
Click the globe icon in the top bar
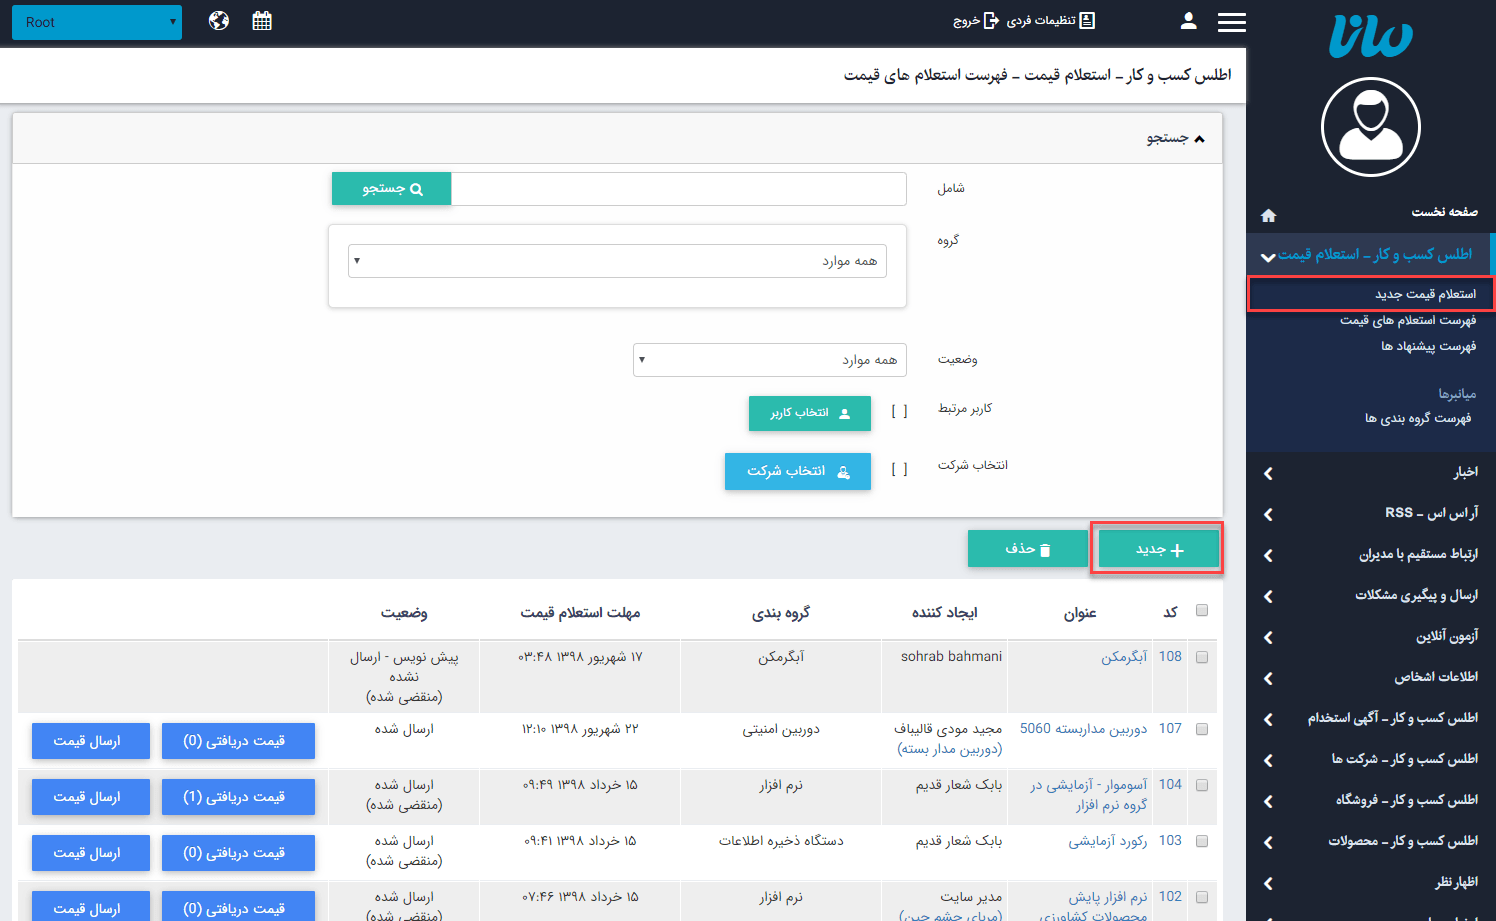218,20
